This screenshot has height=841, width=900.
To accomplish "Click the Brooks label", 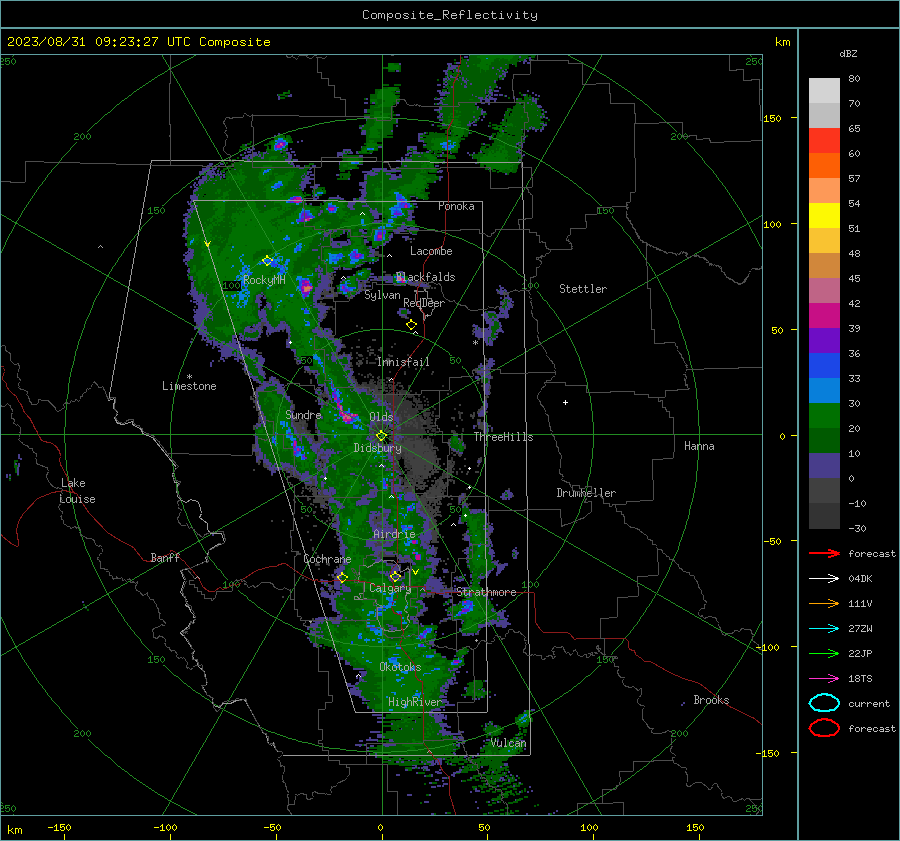I will [x=711, y=700].
